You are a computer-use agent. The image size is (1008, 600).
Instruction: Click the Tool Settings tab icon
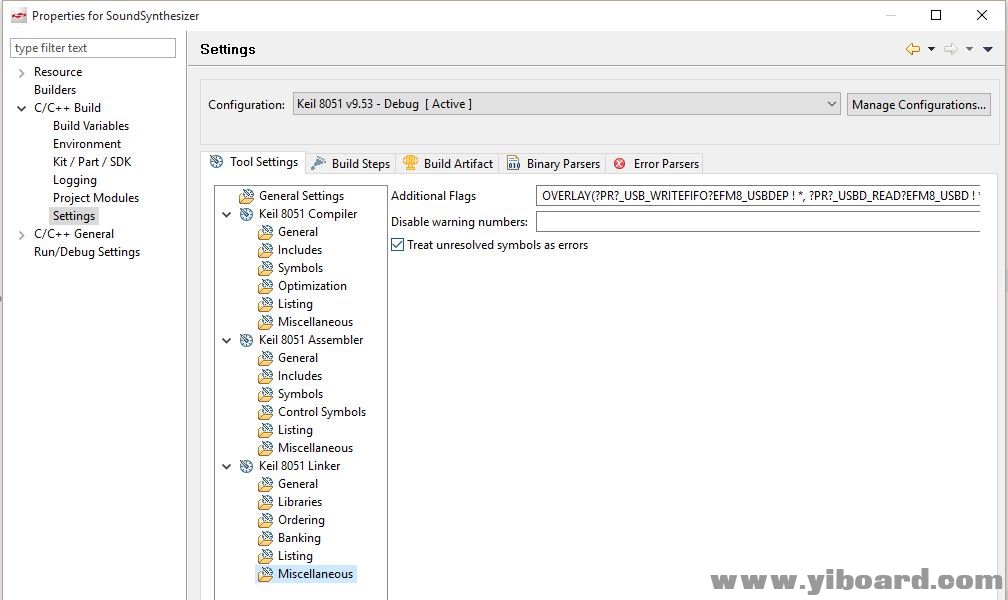(217, 162)
